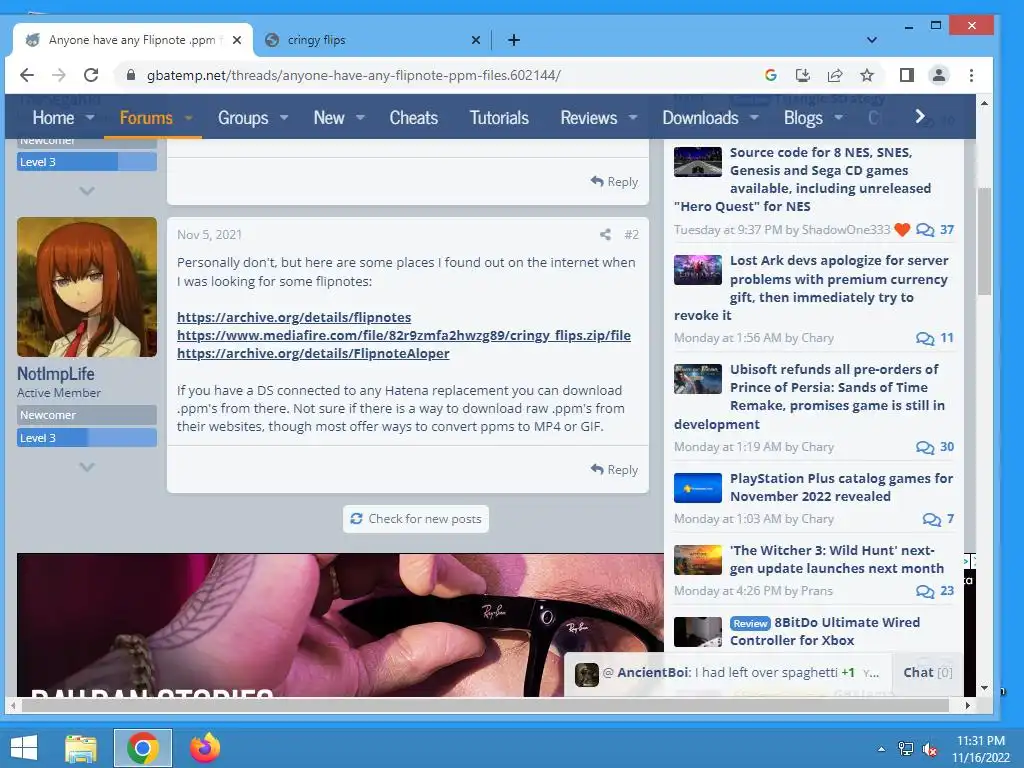
Task: Click the Google search icon in address bar
Action: [x=771, y=75]
